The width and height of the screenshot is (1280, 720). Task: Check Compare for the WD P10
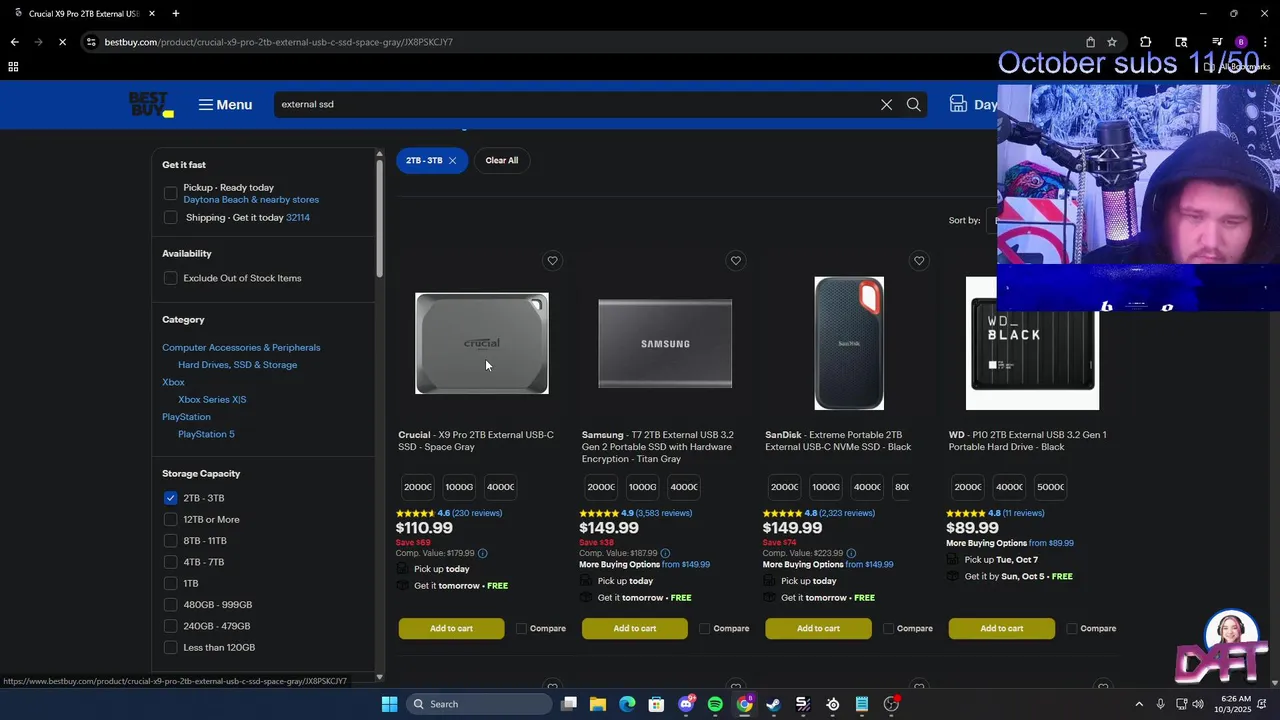(1072, 628)
